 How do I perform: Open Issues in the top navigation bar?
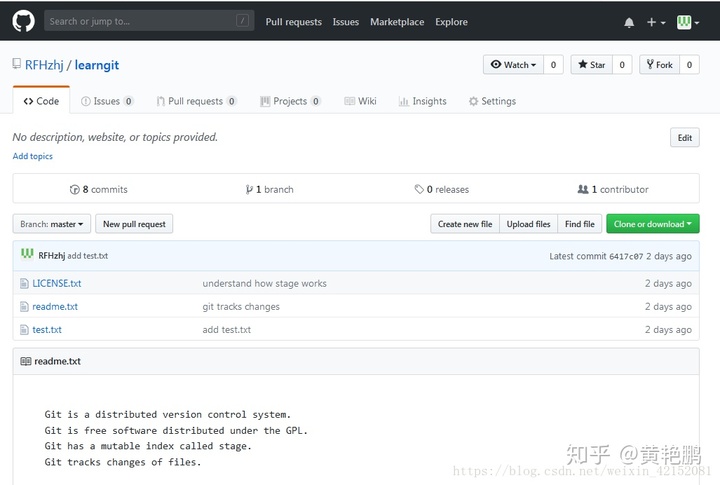[x=346, y=22]
